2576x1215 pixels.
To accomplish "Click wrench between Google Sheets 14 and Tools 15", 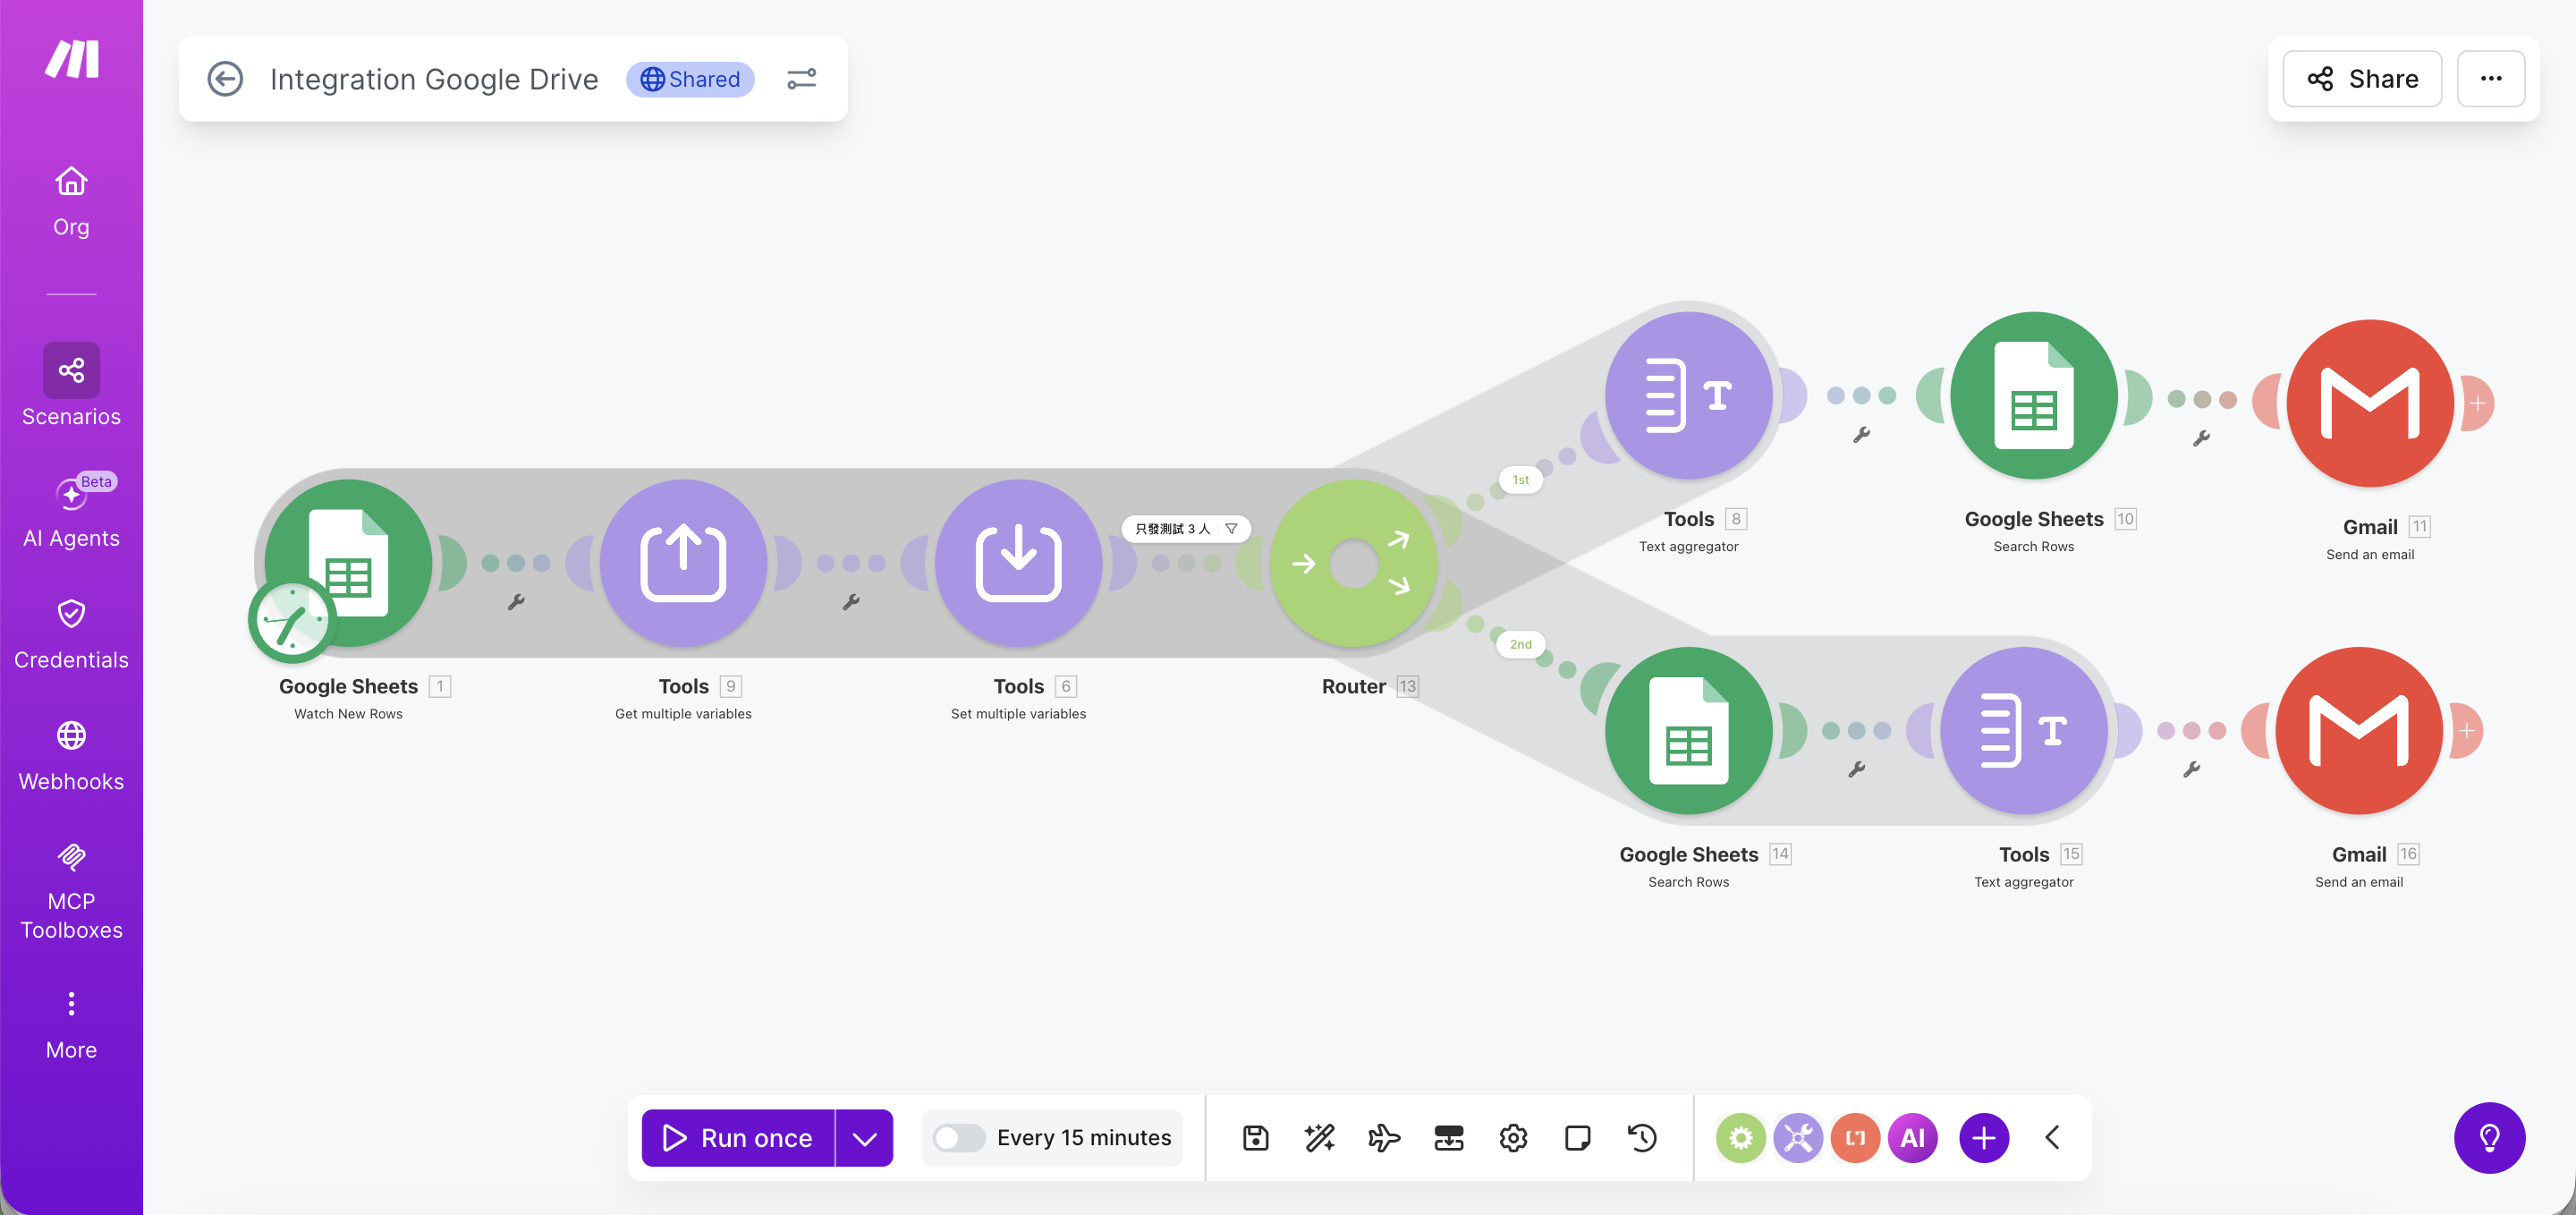I will click(1856, 769).
